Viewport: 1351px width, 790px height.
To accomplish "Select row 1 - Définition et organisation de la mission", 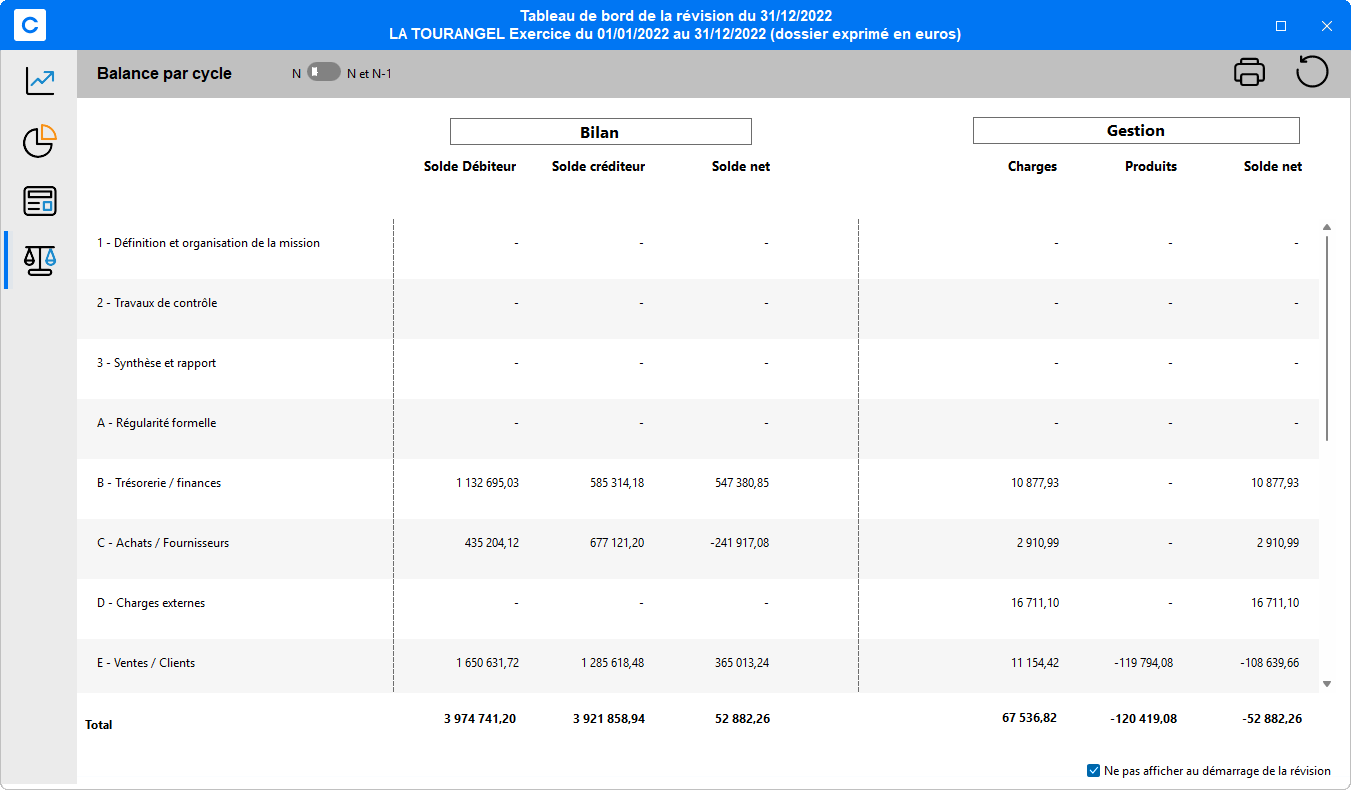I will click(698, 249).
